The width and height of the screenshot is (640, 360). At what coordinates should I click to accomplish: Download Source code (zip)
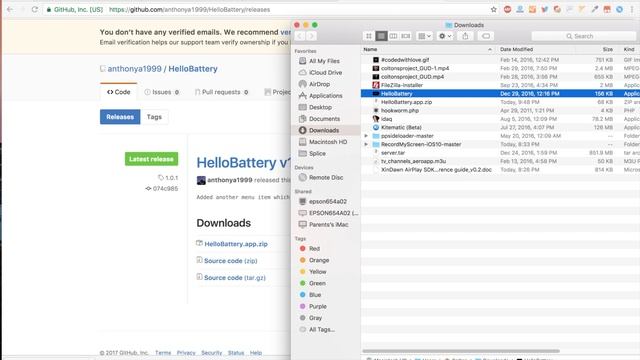(x=231, y=261)
